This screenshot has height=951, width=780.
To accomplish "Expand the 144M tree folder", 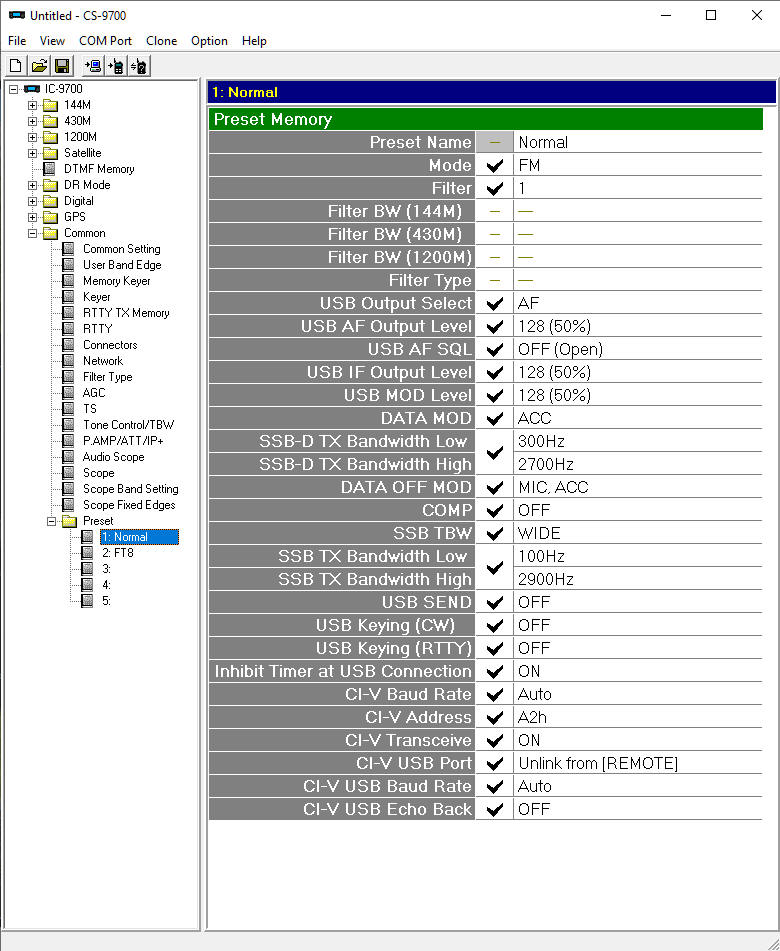I will coord(33,105).
